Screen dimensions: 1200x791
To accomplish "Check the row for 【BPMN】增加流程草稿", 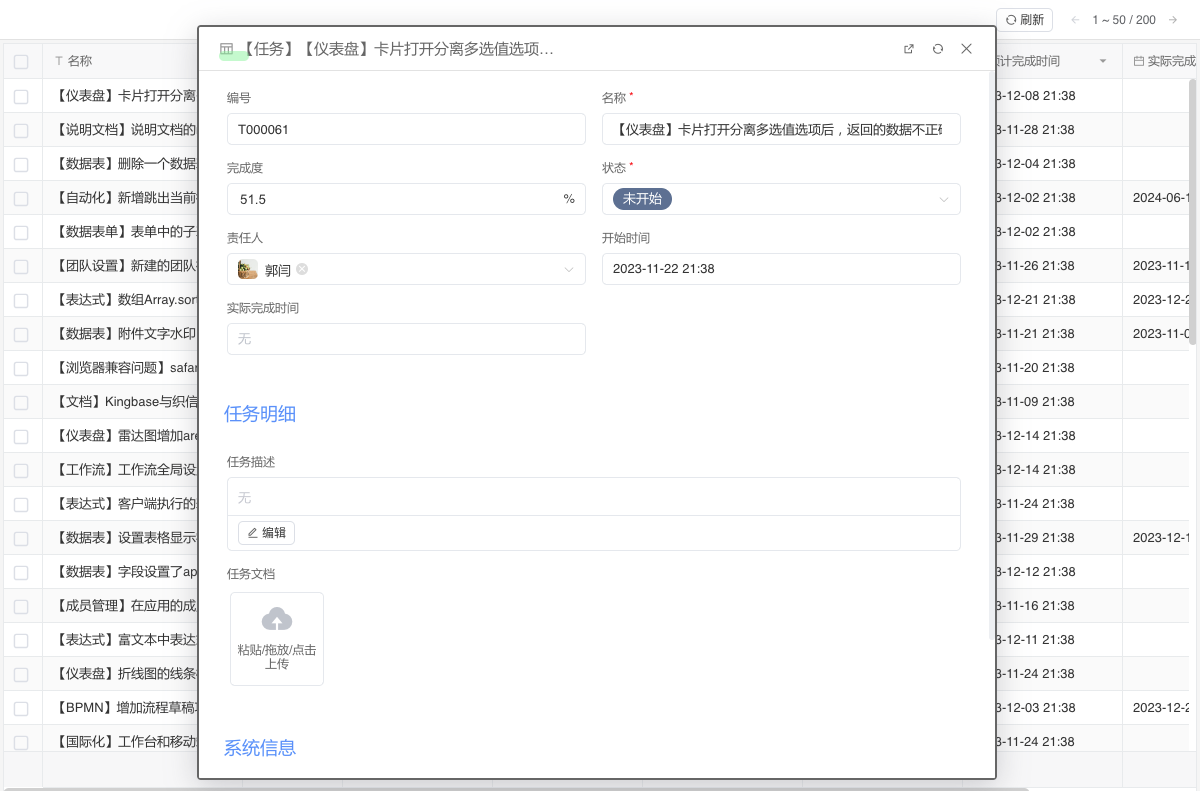I will (x=21, y=707).
